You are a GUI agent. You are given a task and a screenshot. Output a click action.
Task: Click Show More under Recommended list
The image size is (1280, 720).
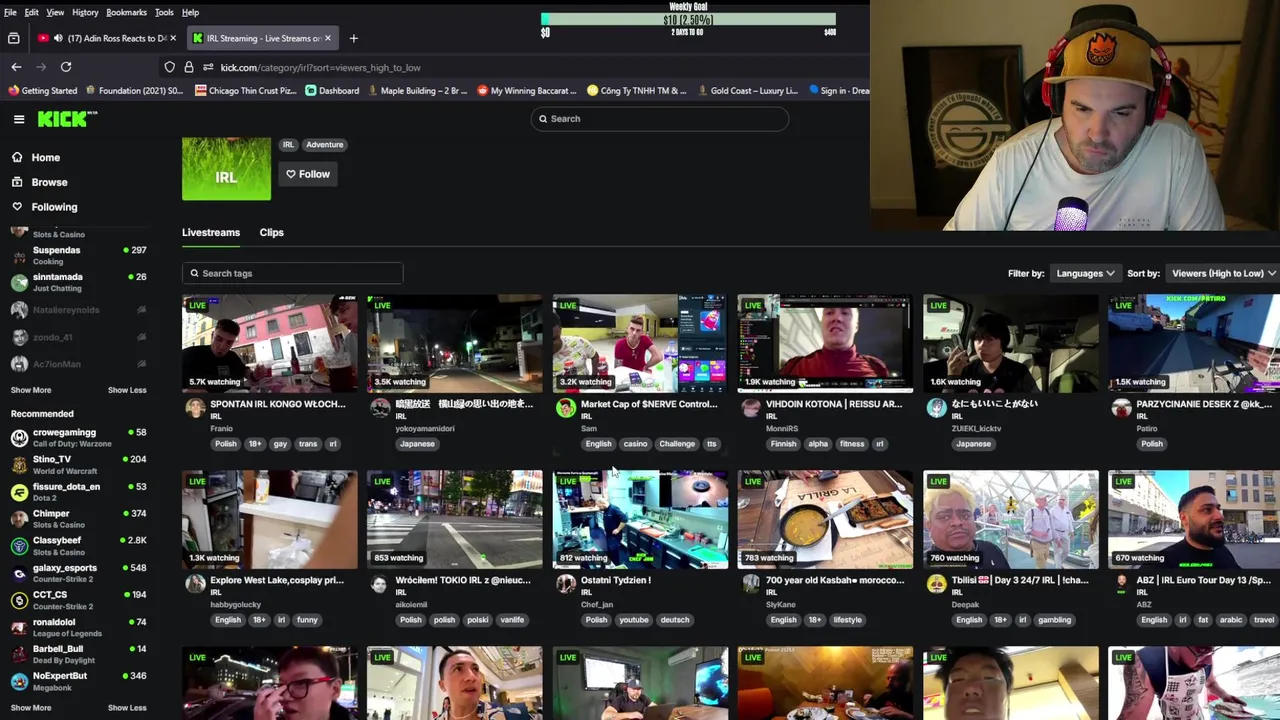tap(31, 708)
